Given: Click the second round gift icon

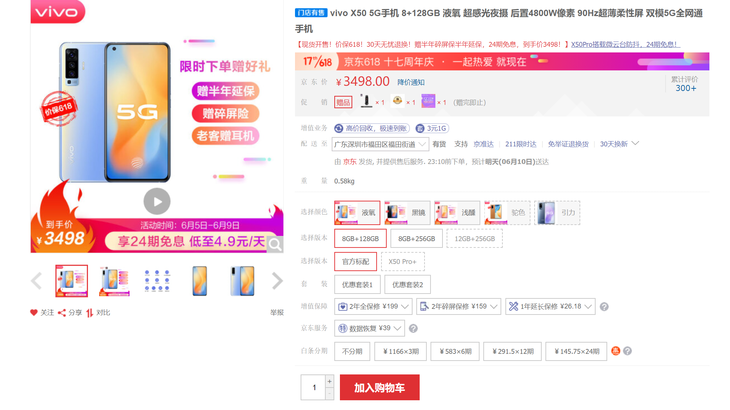Looking at the screenshot, I should click(x=397, y=101).
